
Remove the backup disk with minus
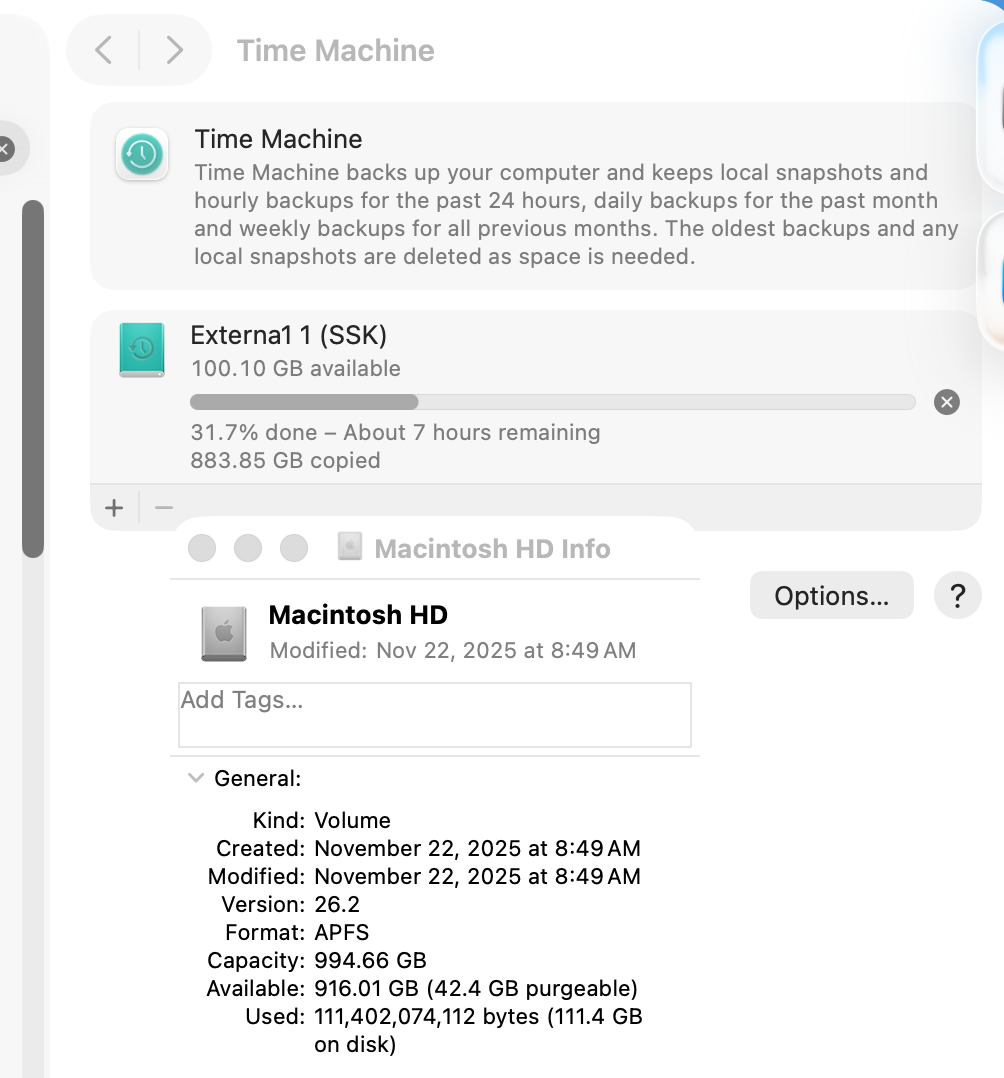pos(164,508)
